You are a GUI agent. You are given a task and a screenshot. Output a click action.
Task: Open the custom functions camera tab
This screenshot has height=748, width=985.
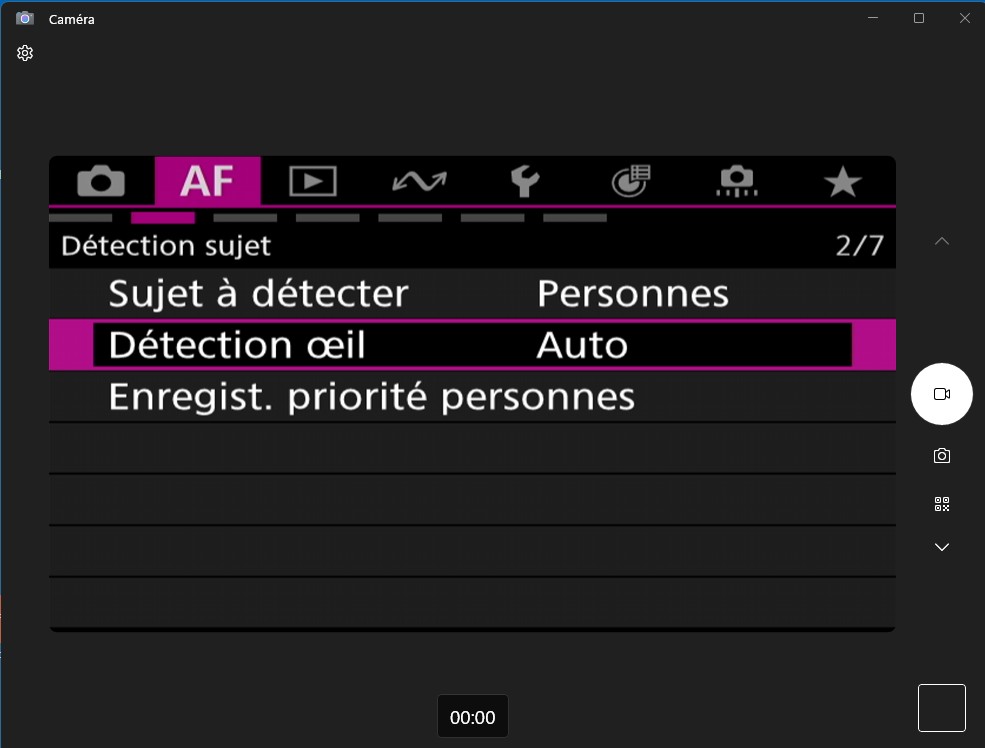tap(737, 181)
